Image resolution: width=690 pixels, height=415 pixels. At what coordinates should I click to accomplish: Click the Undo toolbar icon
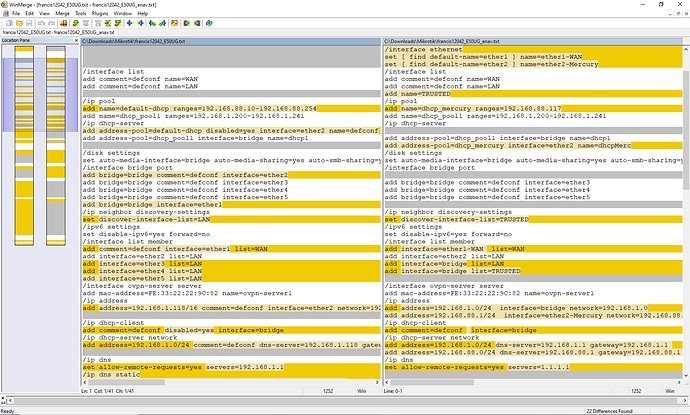click(41, 24)
